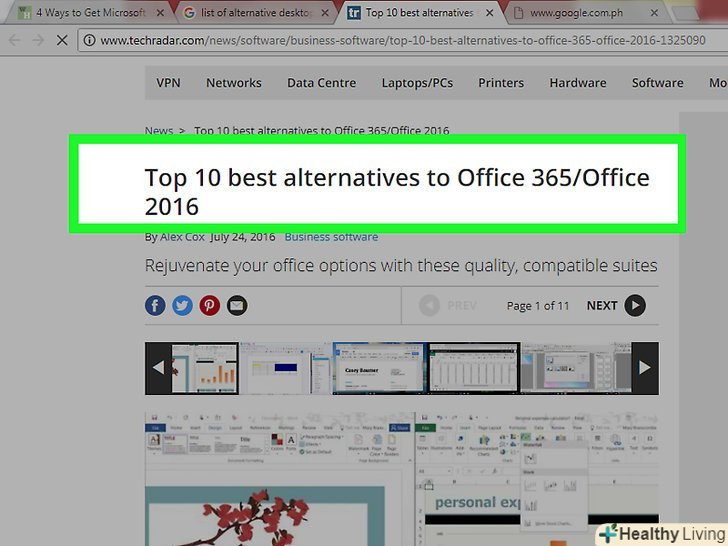Close the 'list of alternative deskto' tab
Screen dimensions: 728x546
point(325,13)
